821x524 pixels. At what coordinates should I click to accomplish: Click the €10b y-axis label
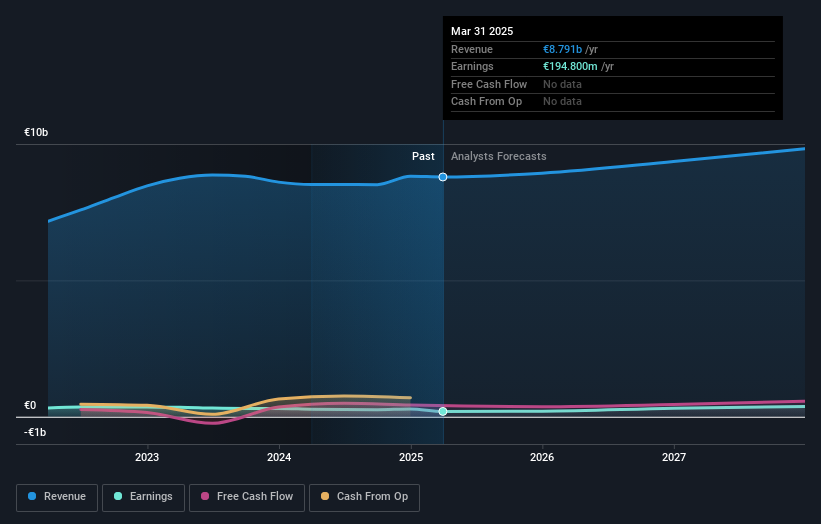36,132
